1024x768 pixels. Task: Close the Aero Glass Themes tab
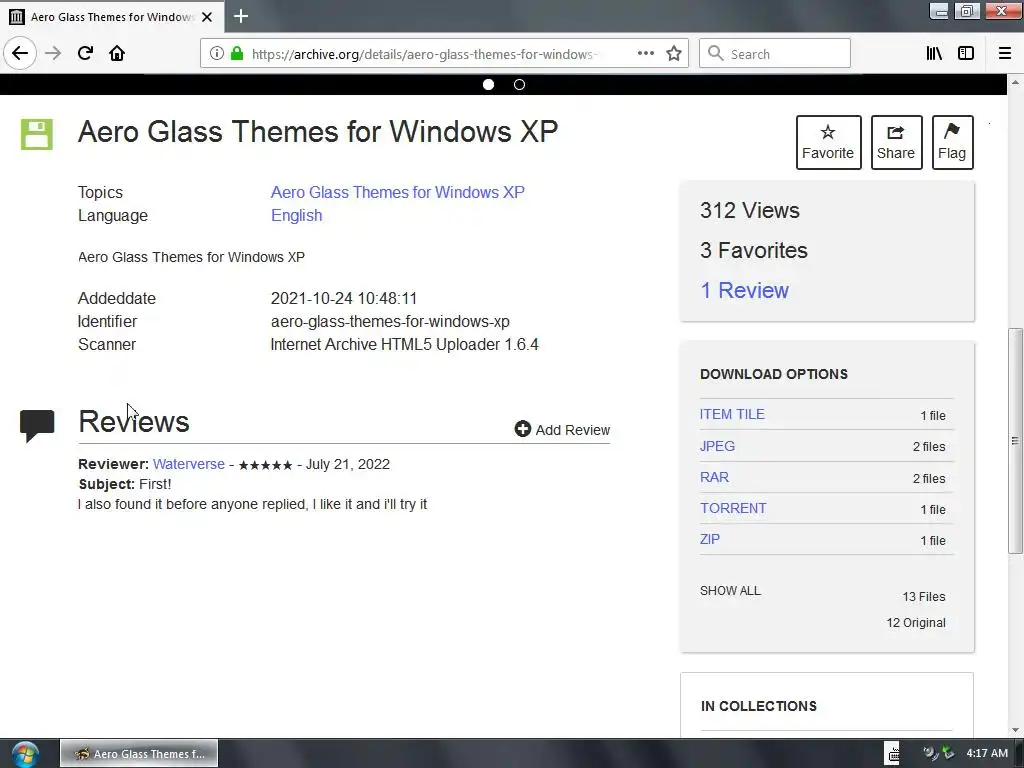click(207, 17)
